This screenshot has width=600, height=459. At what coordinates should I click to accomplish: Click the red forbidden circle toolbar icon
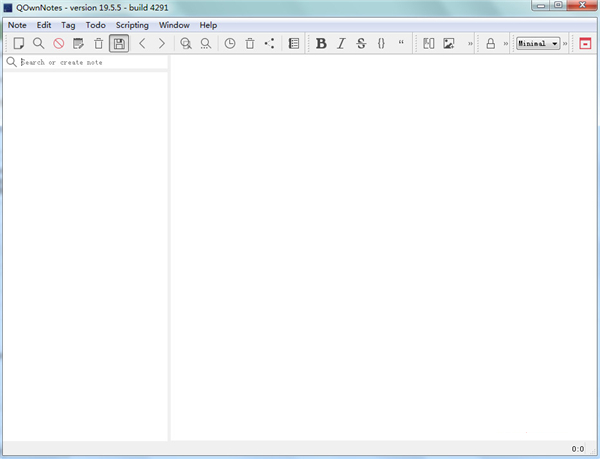[x=58, y=43]
